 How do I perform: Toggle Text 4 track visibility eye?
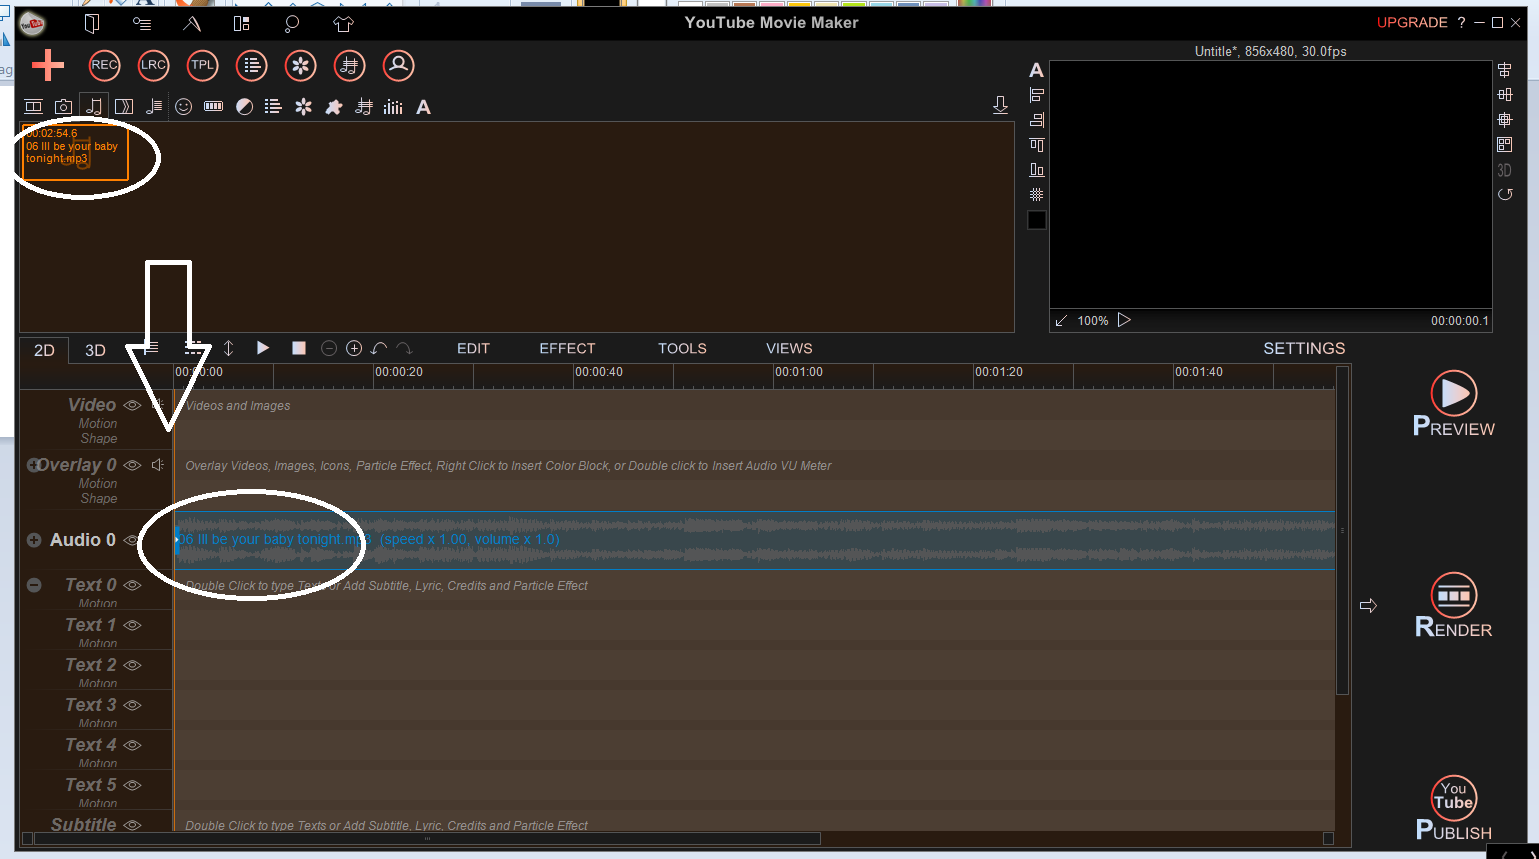(x=132, y=745)
